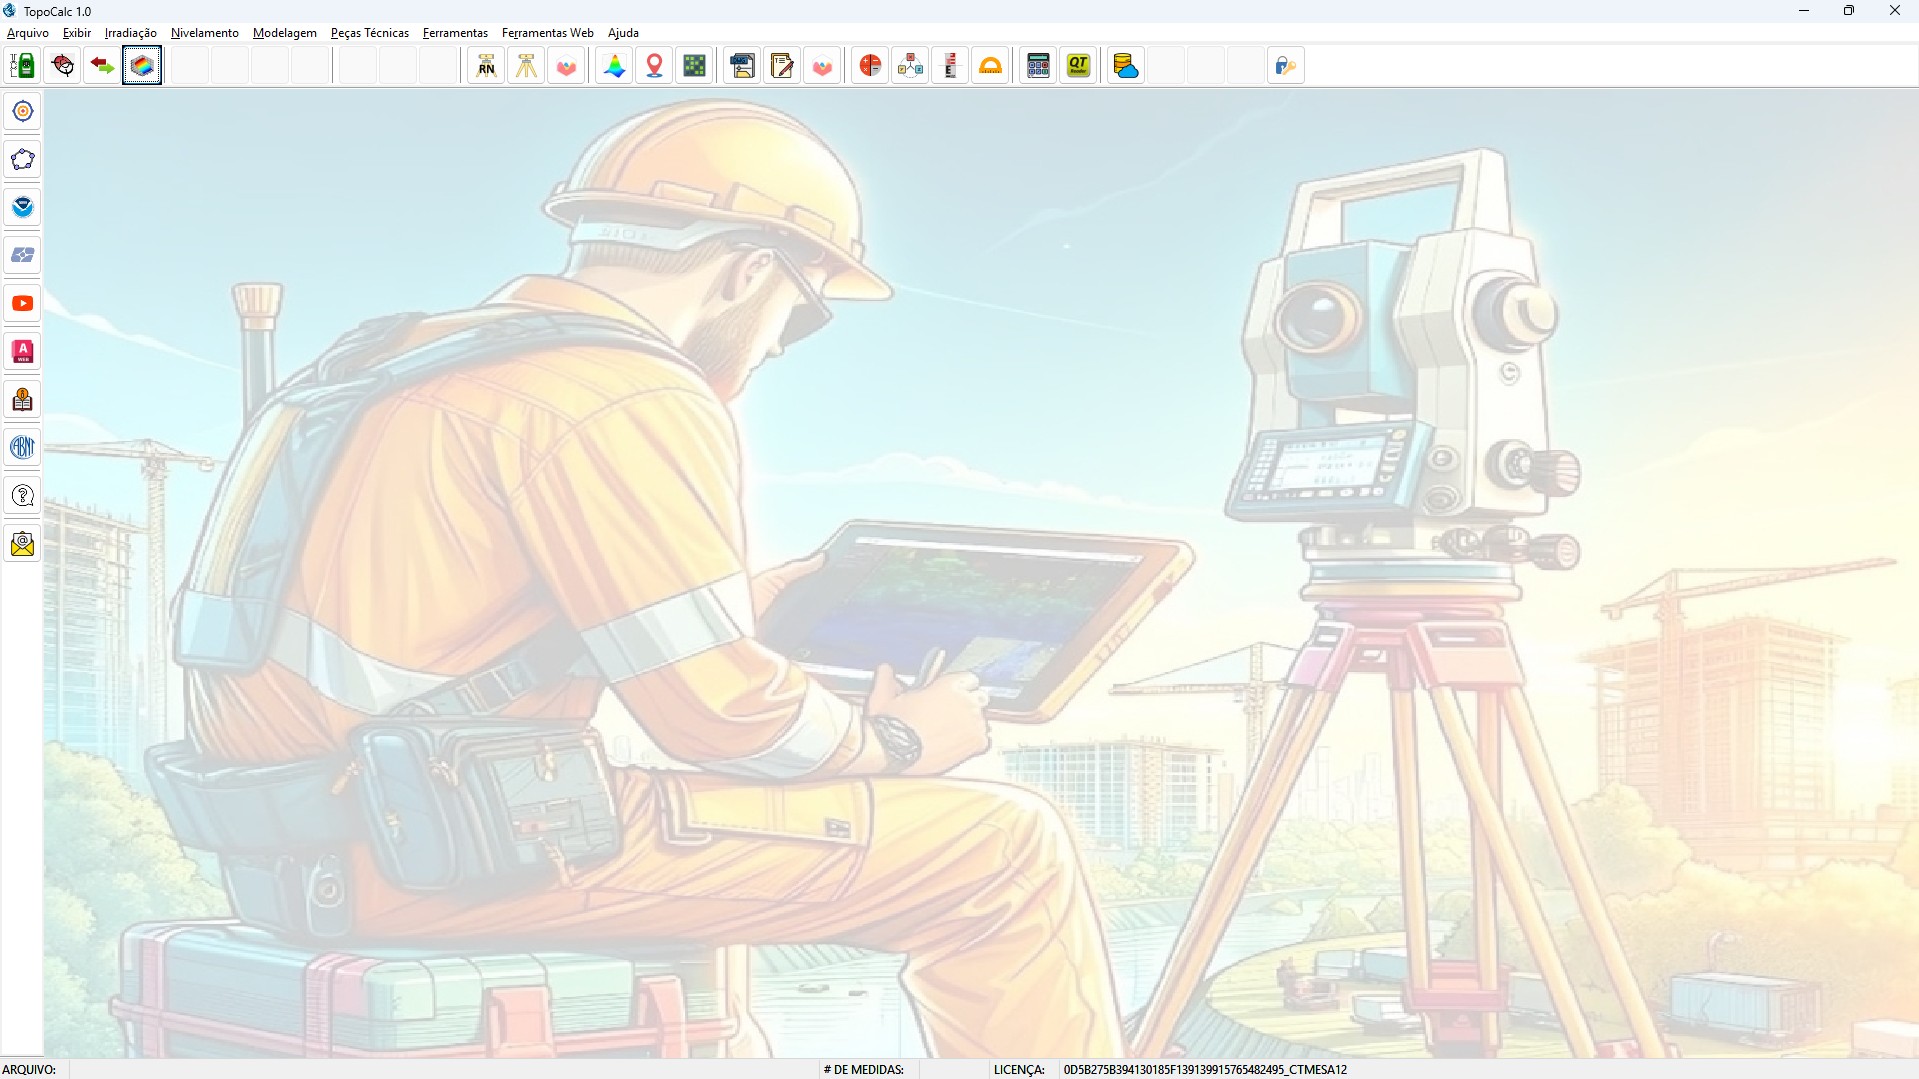Open the Ferramentas Web menu

(548, 33)
